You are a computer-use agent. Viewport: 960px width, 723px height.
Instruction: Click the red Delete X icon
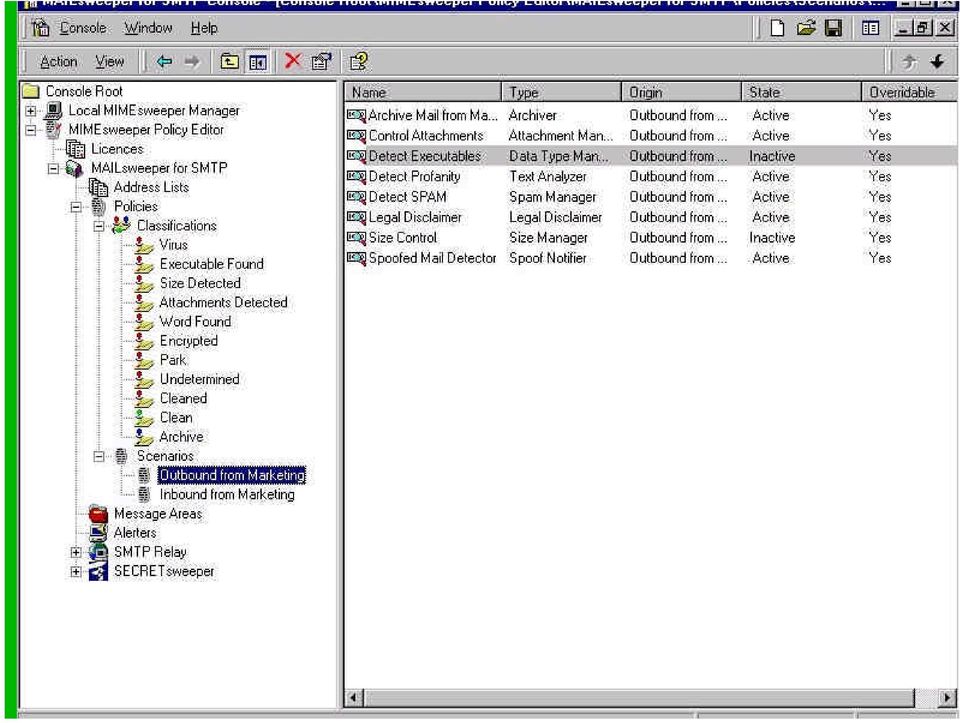(x=293, y=61)
